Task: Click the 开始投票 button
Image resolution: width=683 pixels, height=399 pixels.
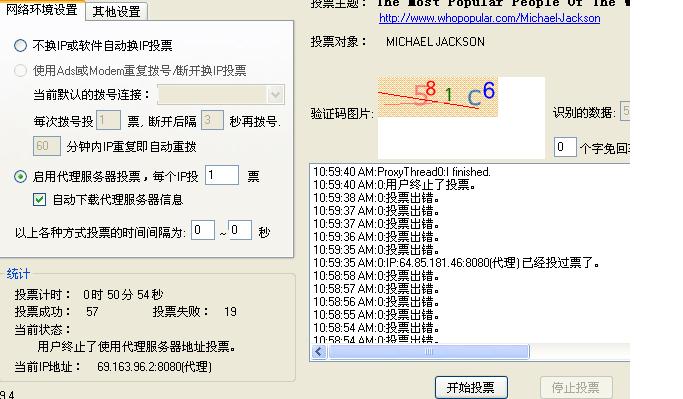Action: click(x=471, y=387)
